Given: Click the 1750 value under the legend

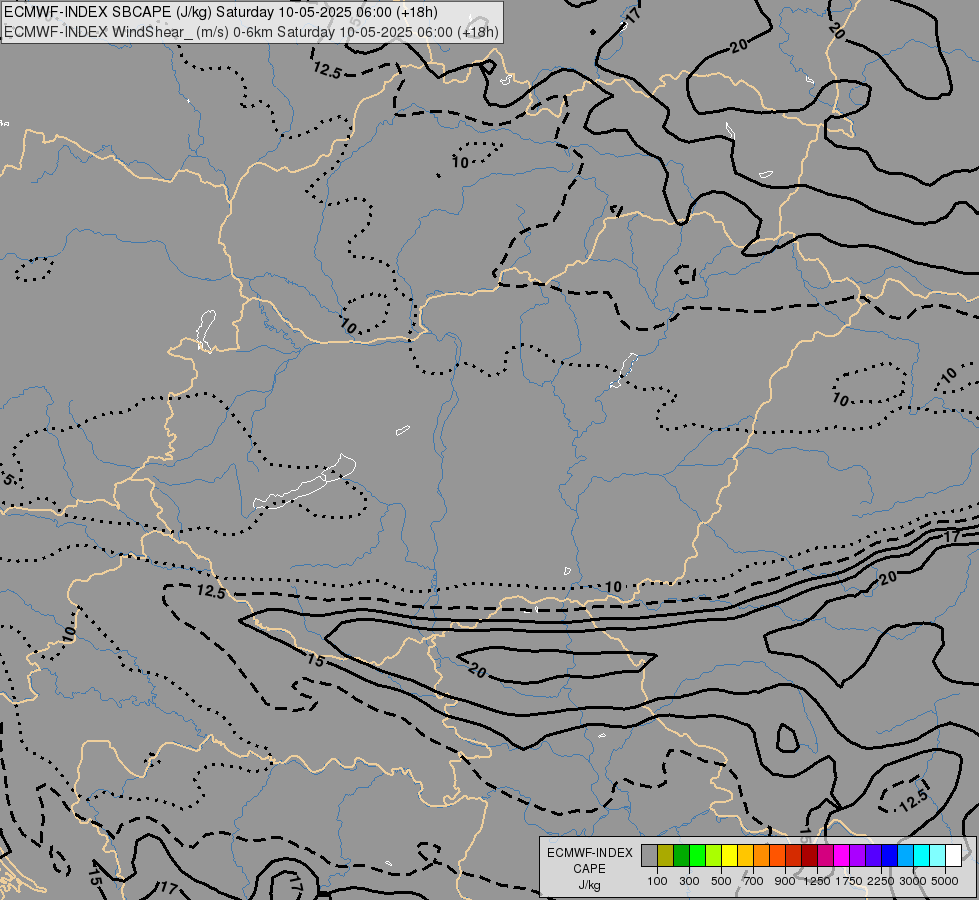Looking at the screenshot, I should click(x=849, y=881).
